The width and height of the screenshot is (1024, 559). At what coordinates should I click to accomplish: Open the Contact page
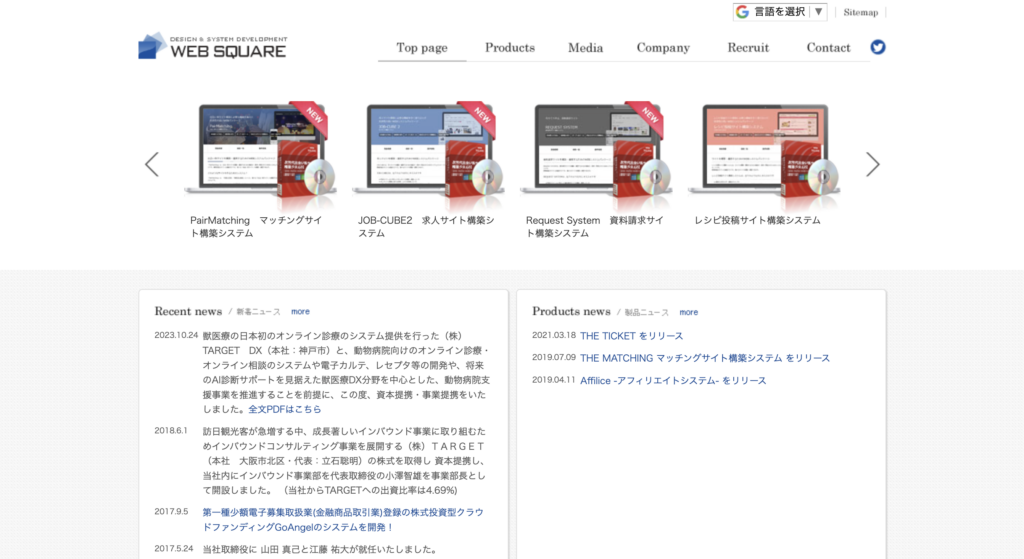pyautogui.click(x=828, y=48)
